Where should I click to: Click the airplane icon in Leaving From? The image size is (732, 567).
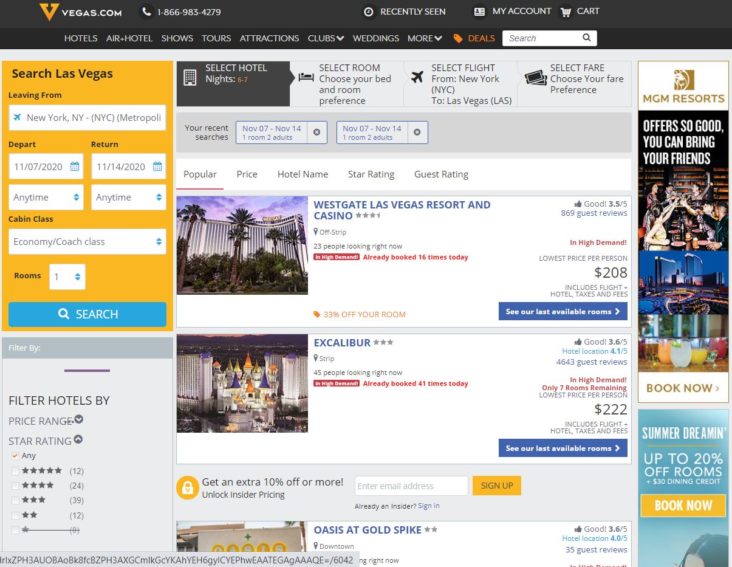point(17,117)
